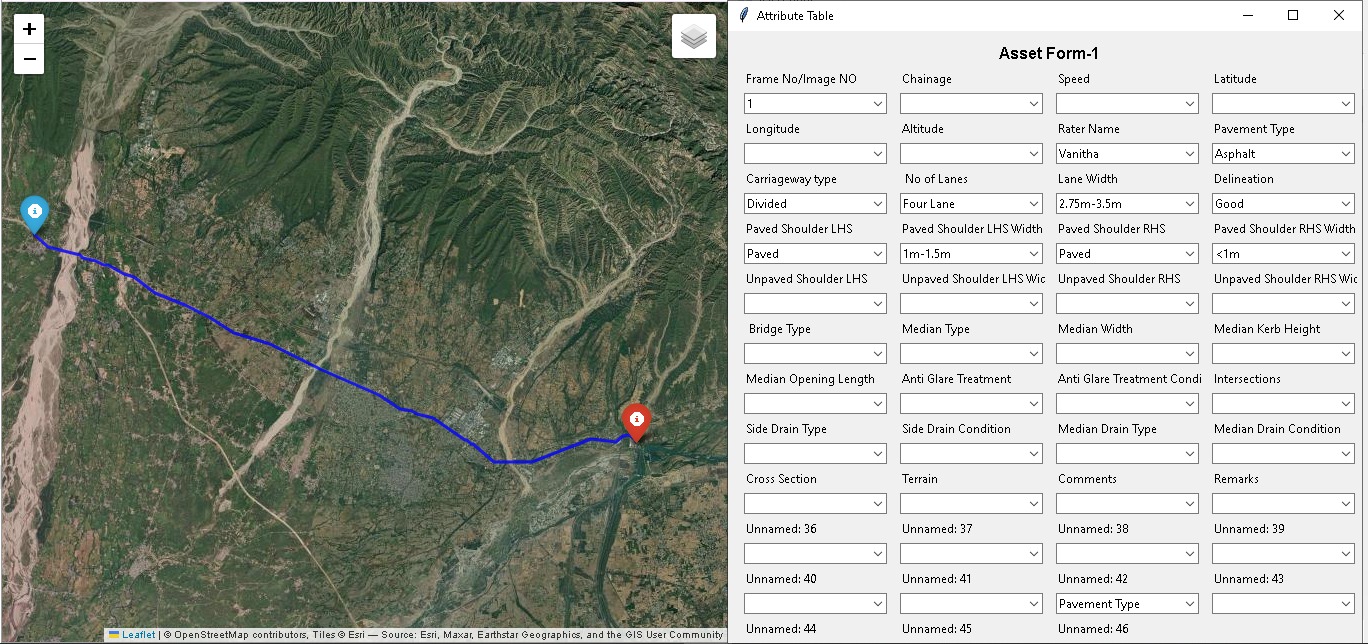Open the Leaflet attribution link

138,635
